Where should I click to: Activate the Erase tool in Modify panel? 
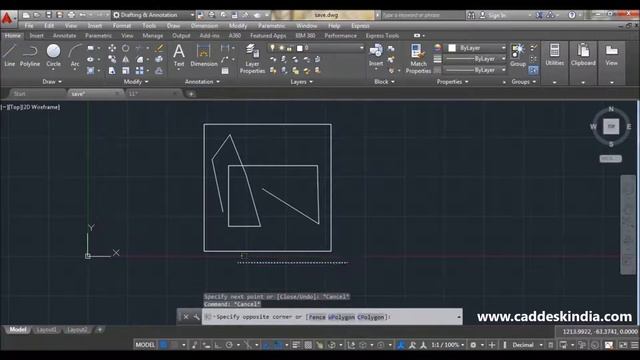point(159,48)
